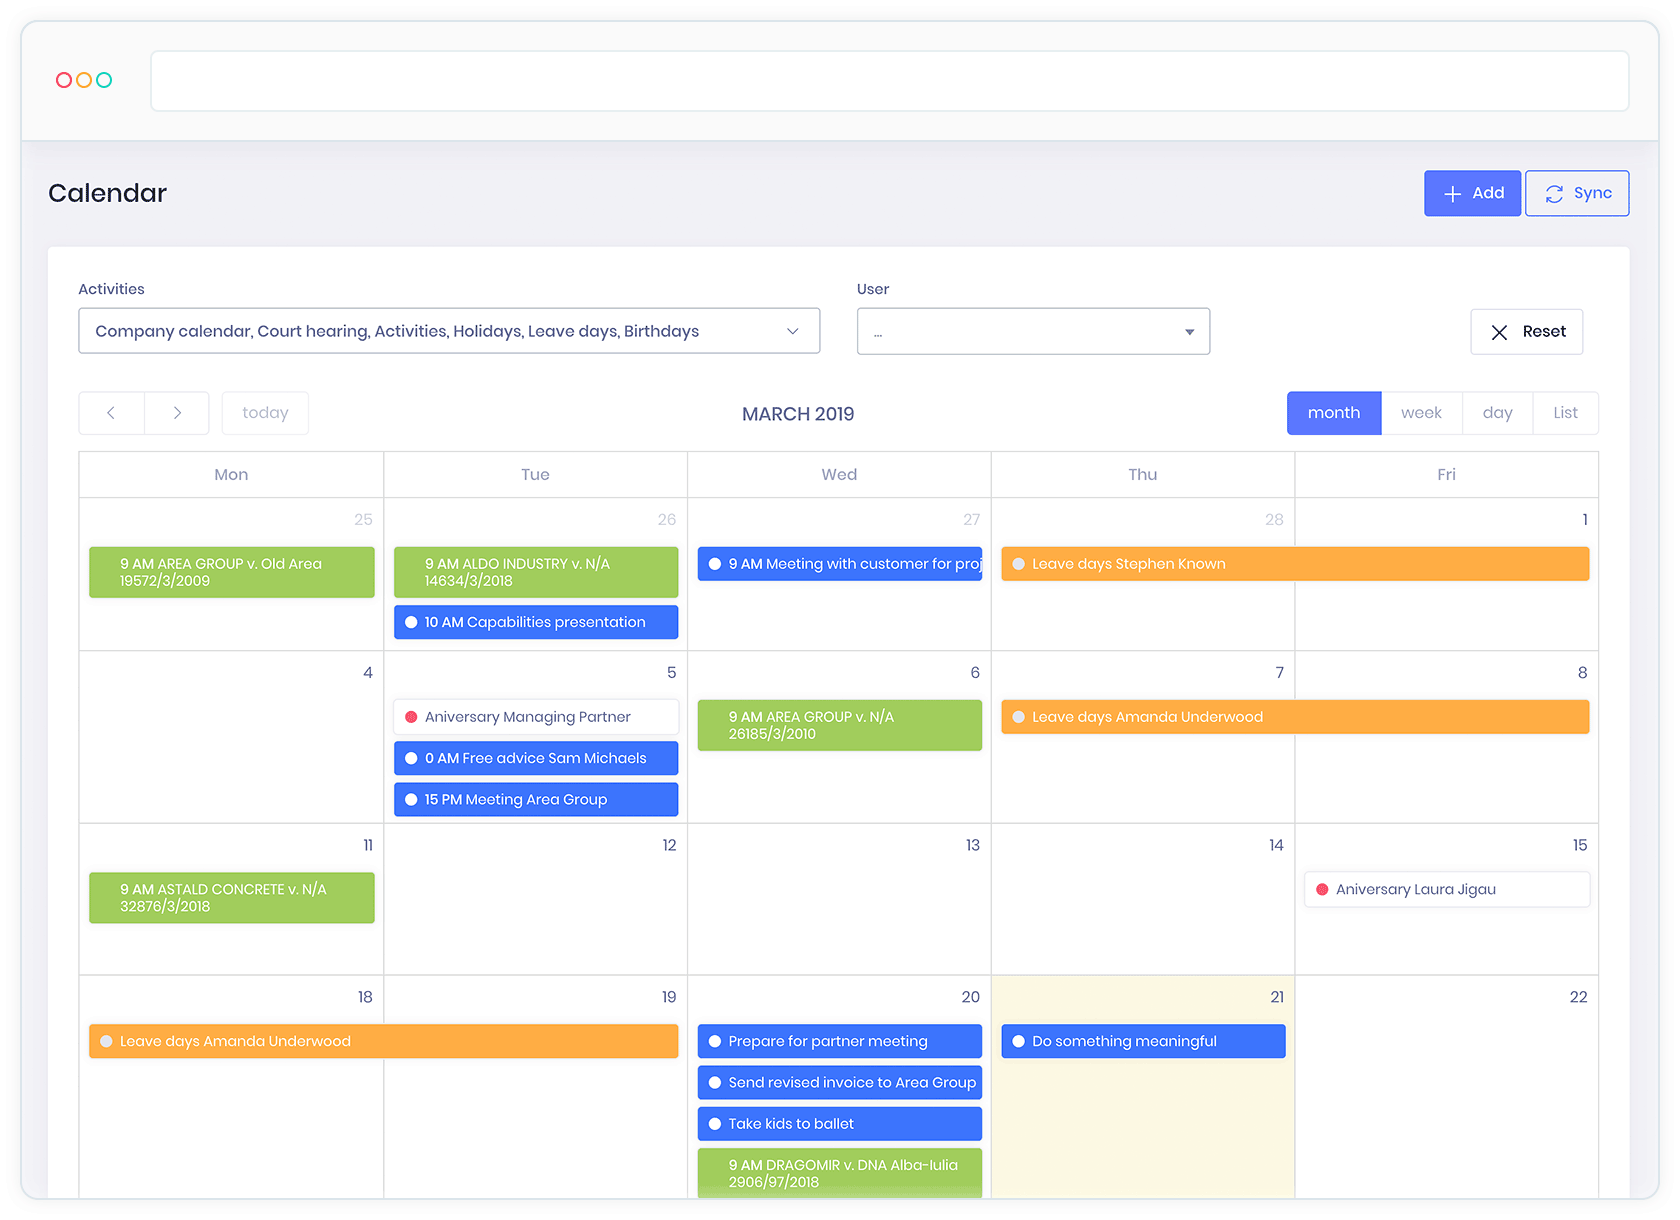Click the Fri column header
The image size is (1680, 1220).
click(1446, 475)
